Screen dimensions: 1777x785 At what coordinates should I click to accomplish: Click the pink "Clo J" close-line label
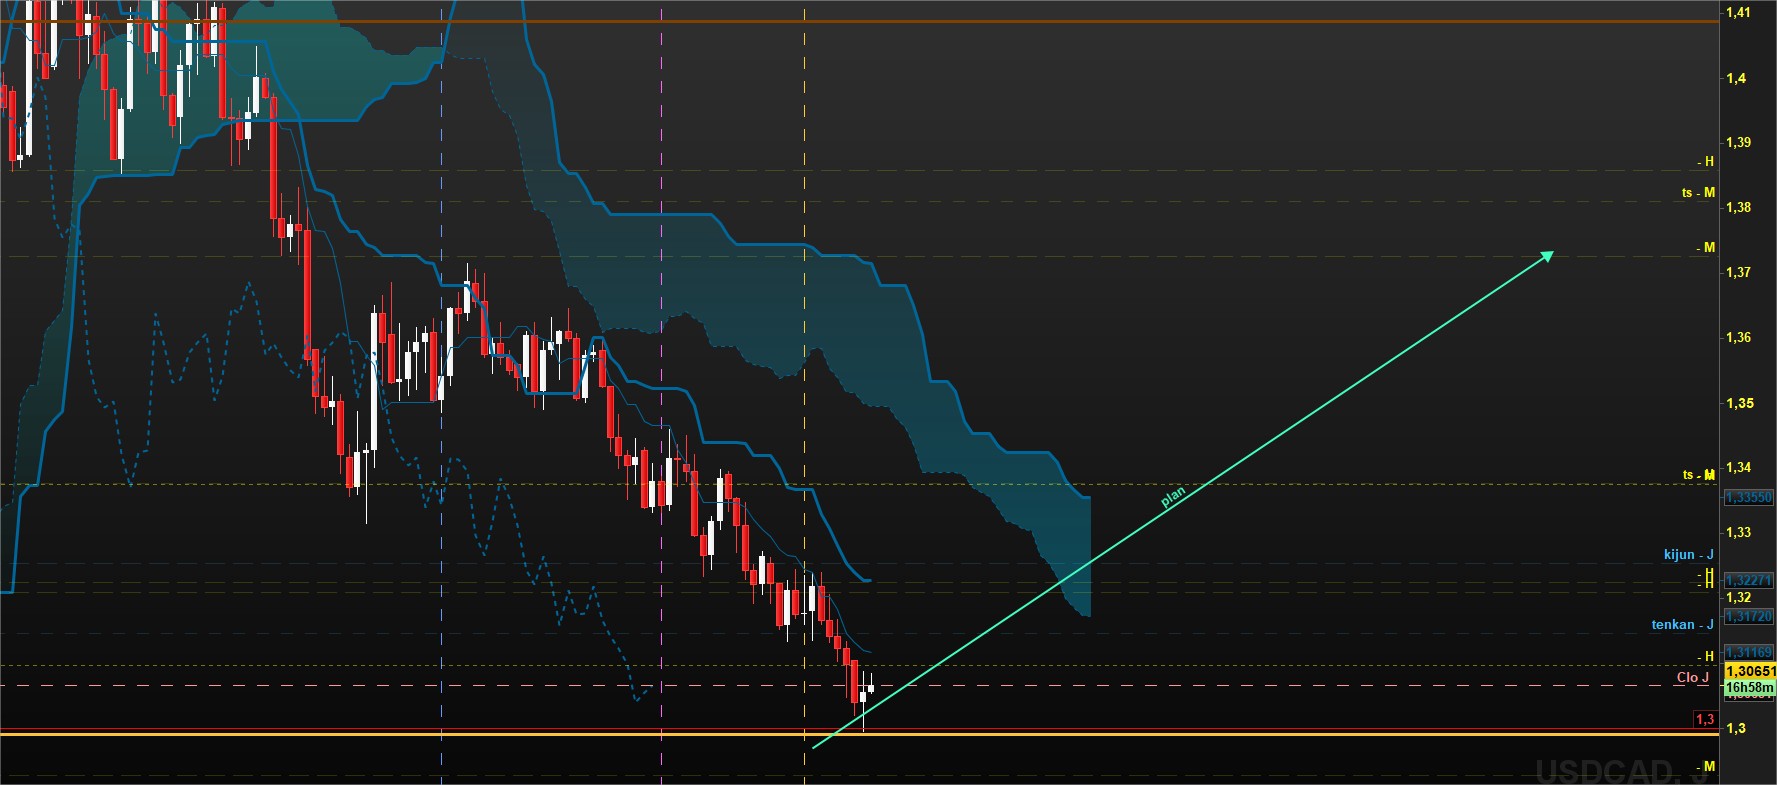point(1693,678)
